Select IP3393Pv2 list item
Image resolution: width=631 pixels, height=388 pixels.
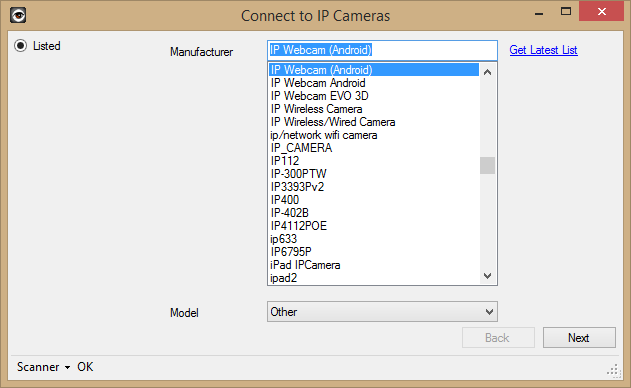pyautogui.click(x=374, y=187)
